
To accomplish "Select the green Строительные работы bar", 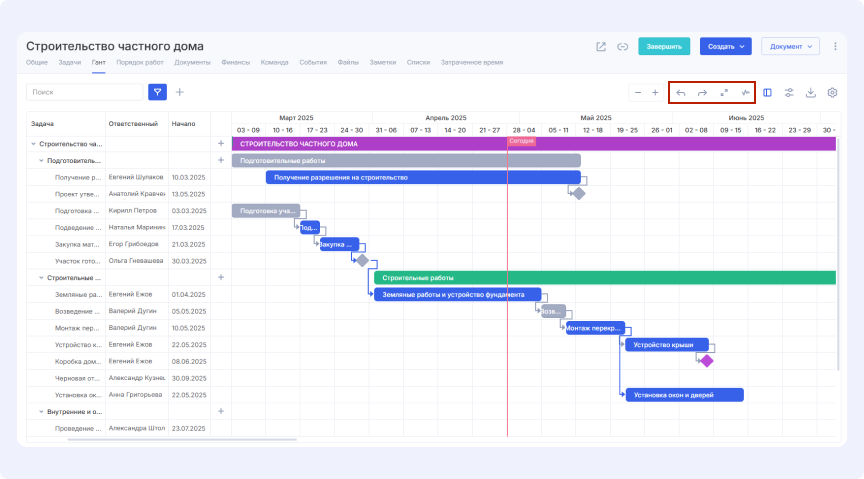I will coord(605,278).
